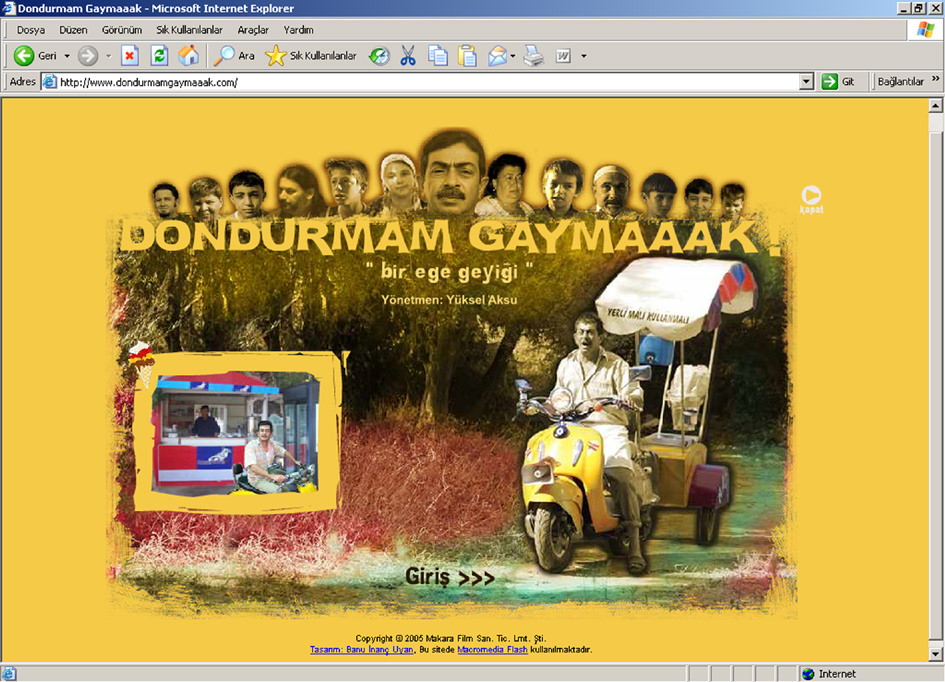Click the scrollbar down arrow
Screen dimensions: 945x682
[x=935, y=654]
